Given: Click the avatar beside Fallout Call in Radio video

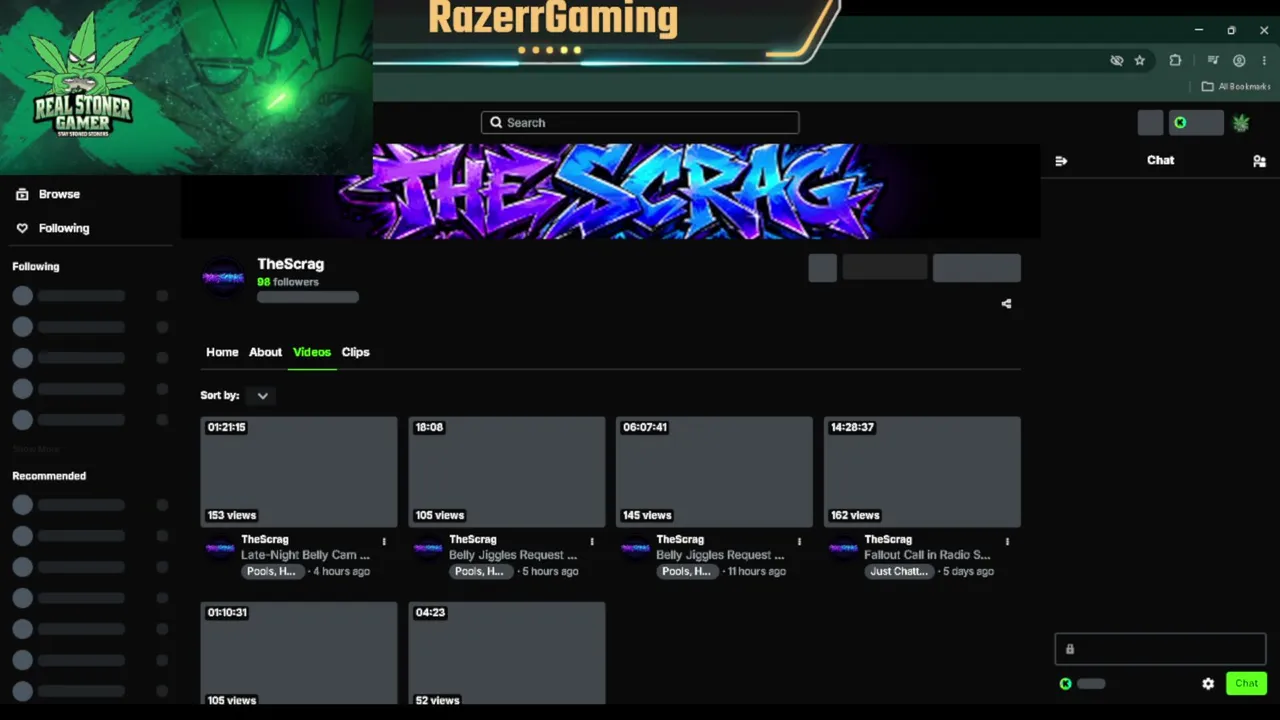Looking at the screenshot, I should 843,548.
